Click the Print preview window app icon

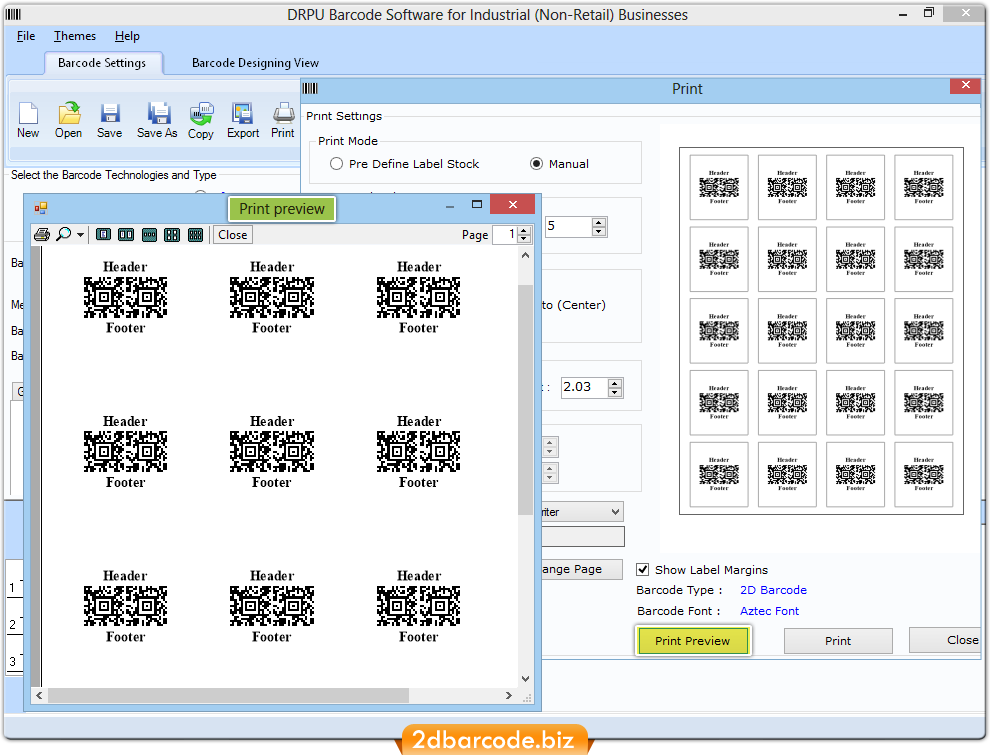pyautogui.click(x=42, y=207)
